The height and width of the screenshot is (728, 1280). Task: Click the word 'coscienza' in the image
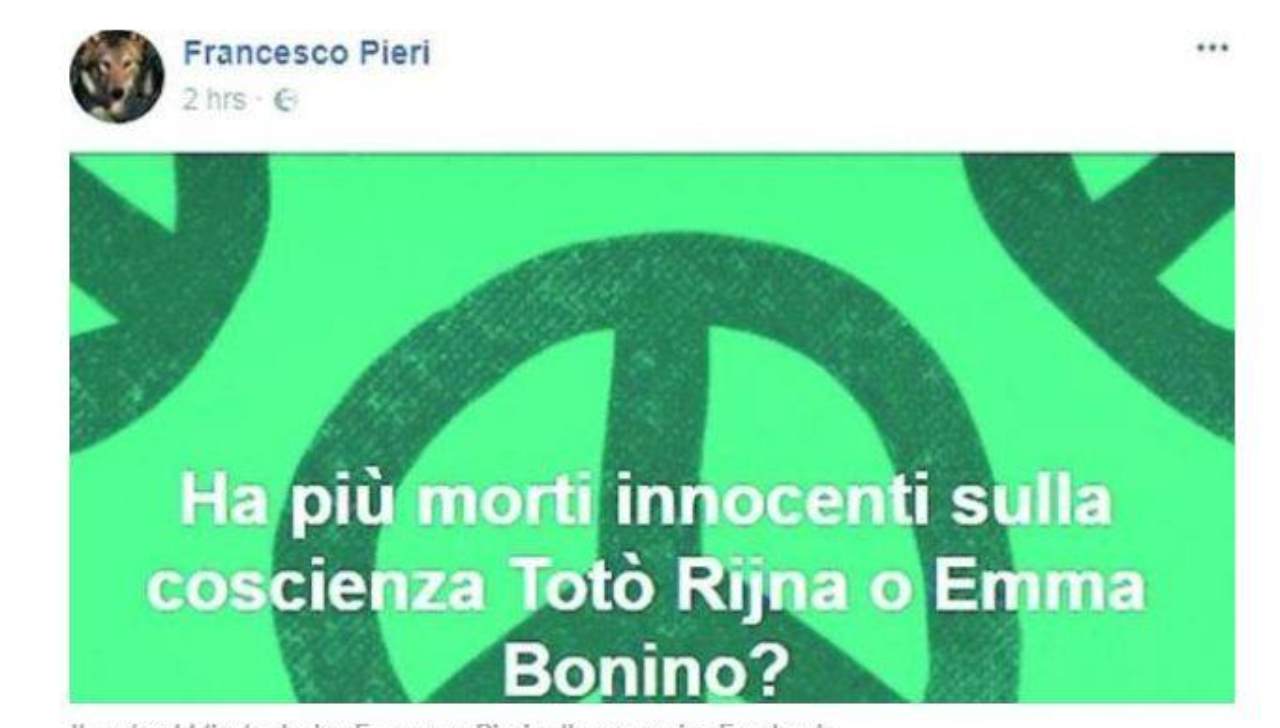tap(300, 590)
